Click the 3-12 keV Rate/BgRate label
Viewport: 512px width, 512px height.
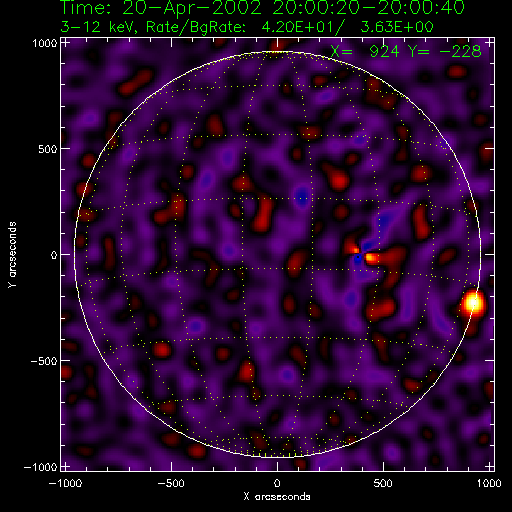point(247,27)
